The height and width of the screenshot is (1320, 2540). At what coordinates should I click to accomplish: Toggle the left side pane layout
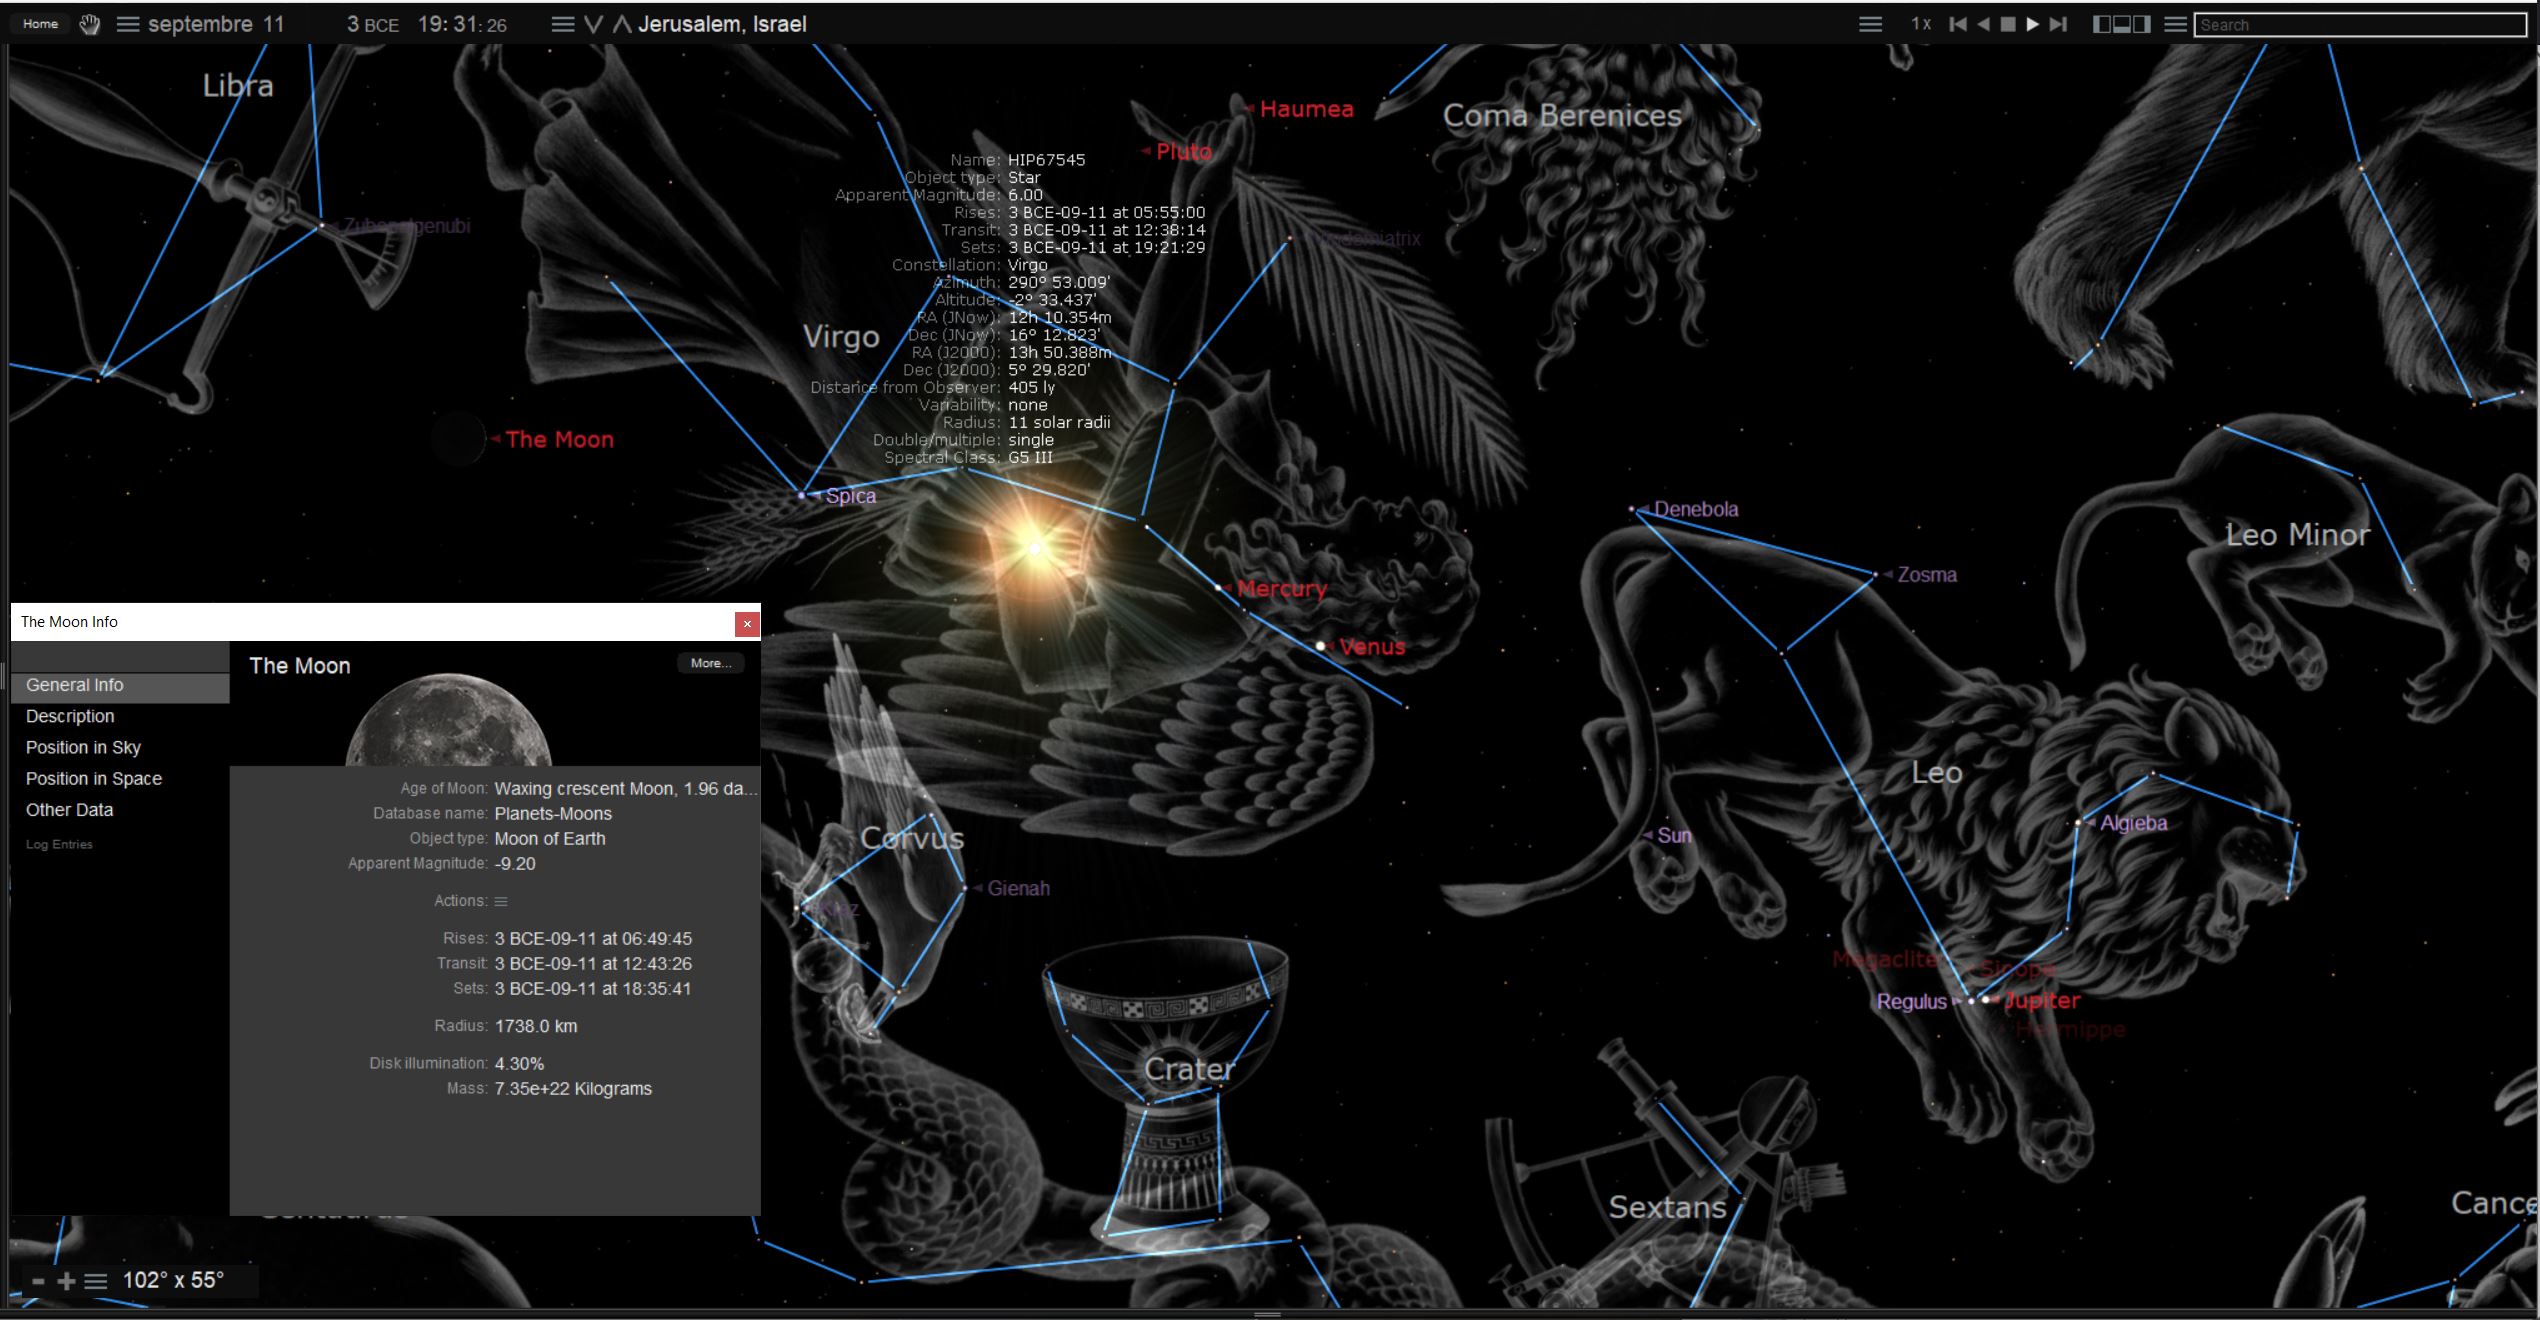(x=2101, y=24)
